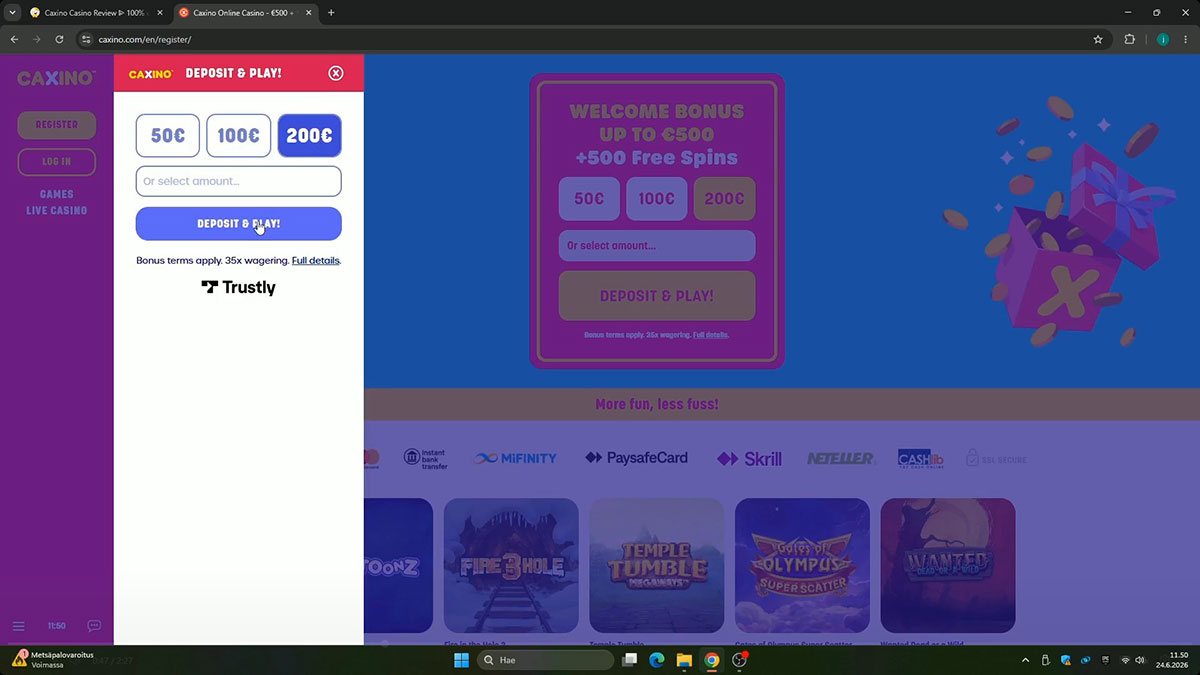This screenshot has height=675, width=1200.
Task: Click the Neteller payment logo
Action: 841,458
